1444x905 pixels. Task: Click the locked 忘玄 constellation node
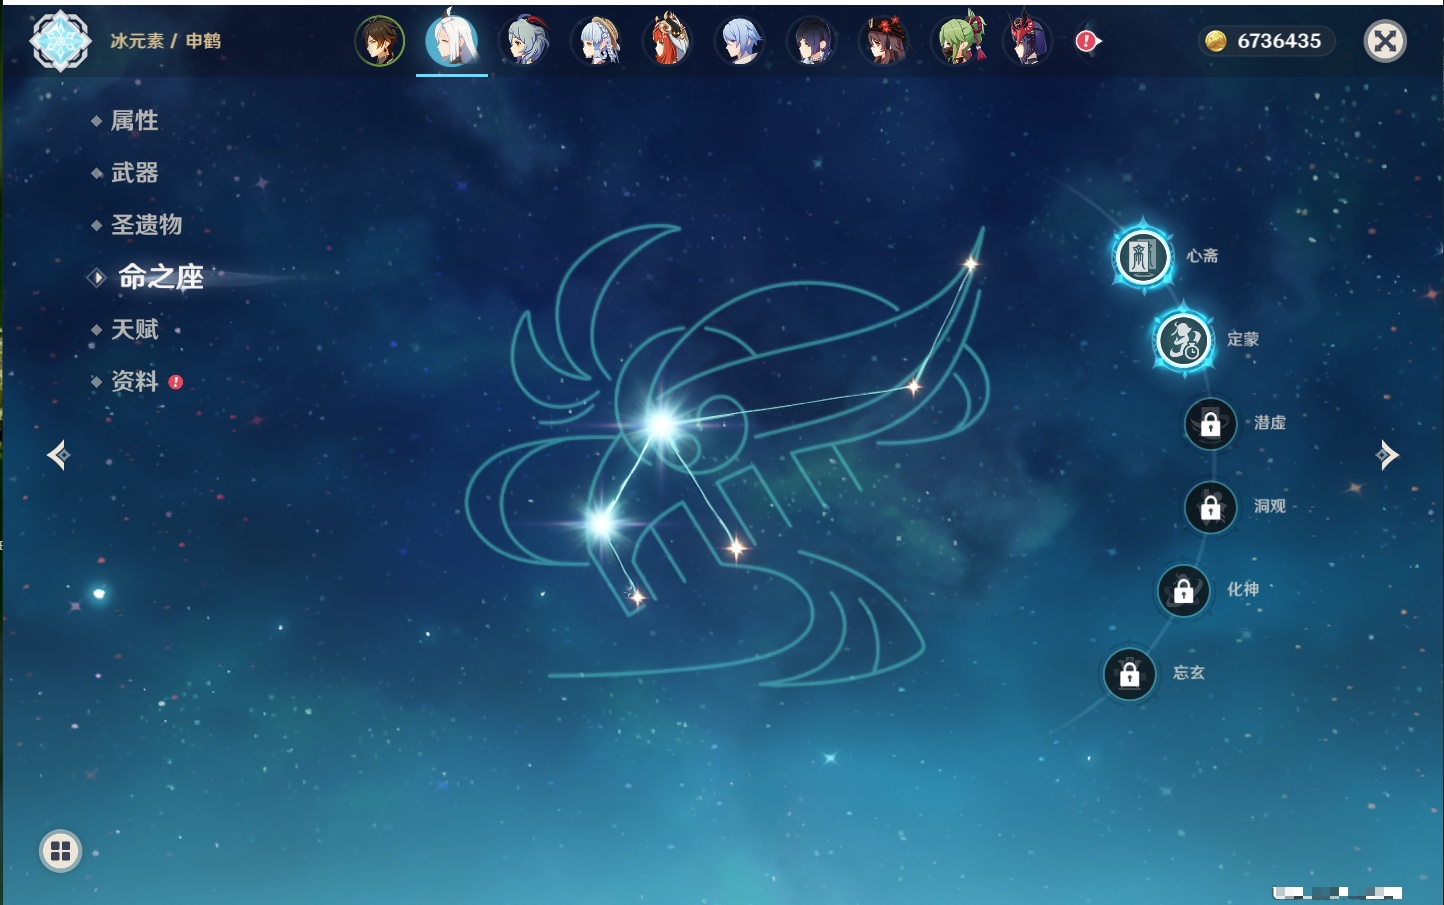pyautogui.click(x=1129, y=673)
